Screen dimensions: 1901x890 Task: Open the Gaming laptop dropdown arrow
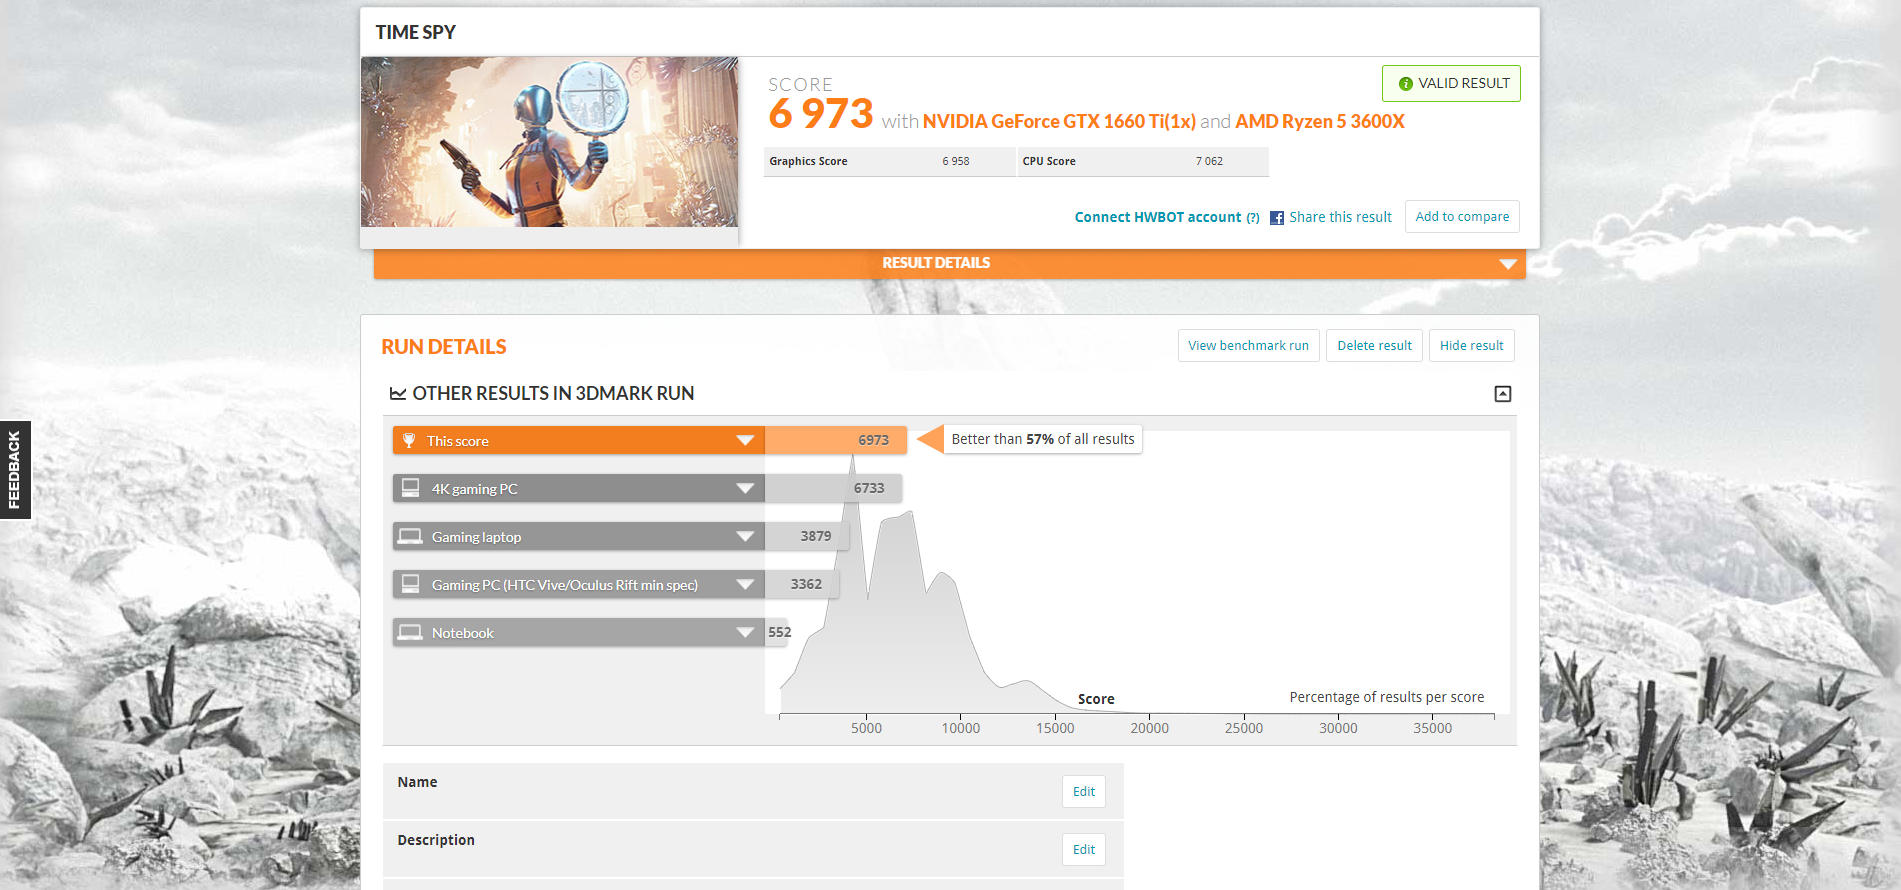click(x=745, y=536)
